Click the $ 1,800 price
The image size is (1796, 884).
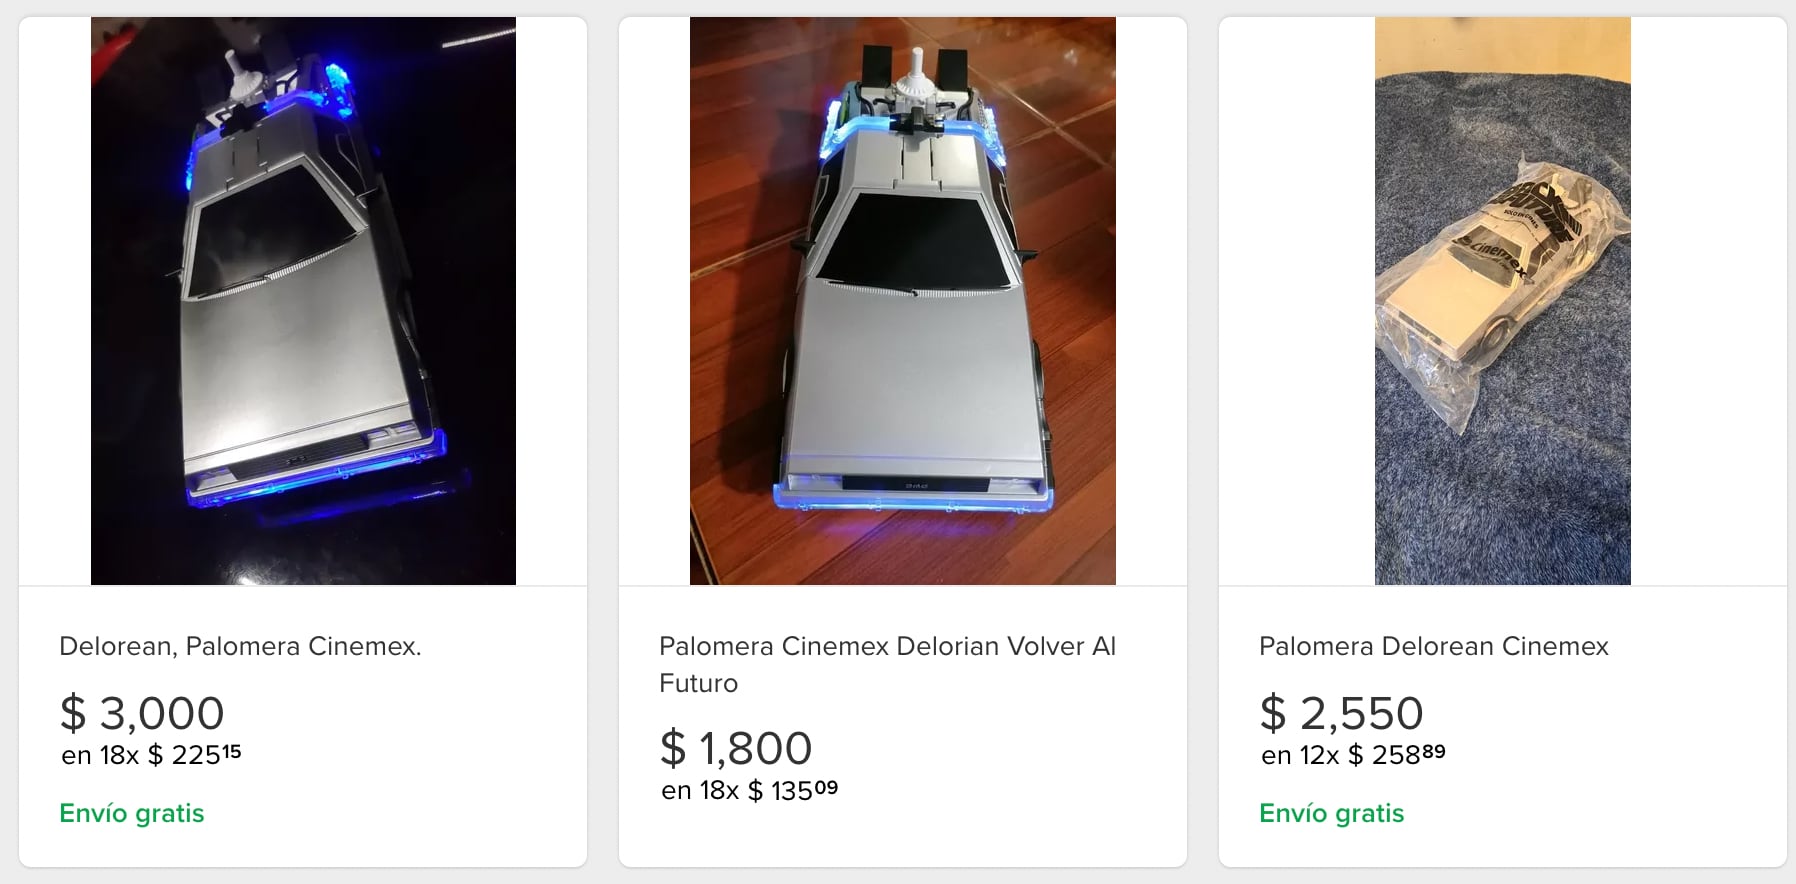(x=736, y=748)
